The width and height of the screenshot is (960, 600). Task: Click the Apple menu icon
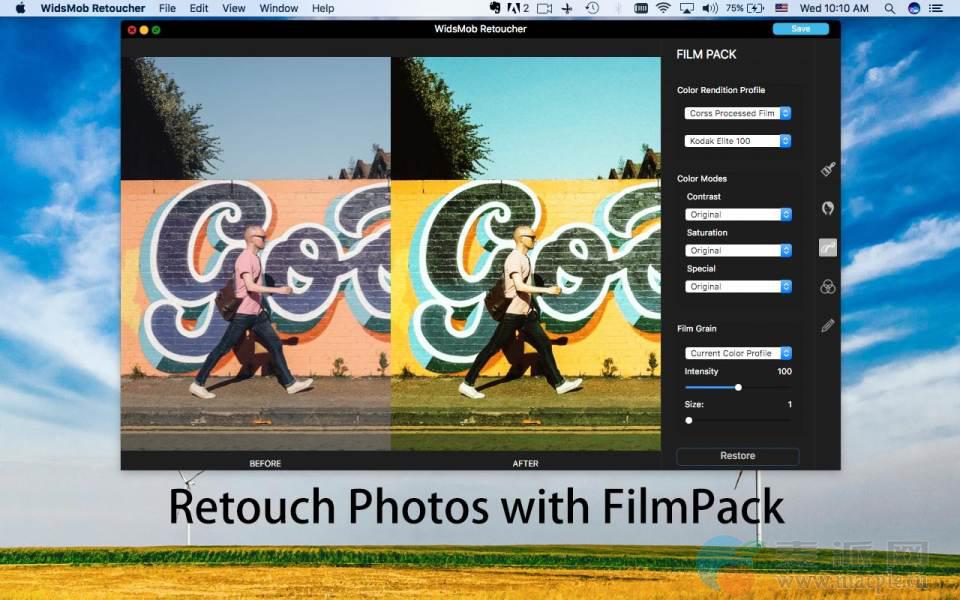(20, 8)
